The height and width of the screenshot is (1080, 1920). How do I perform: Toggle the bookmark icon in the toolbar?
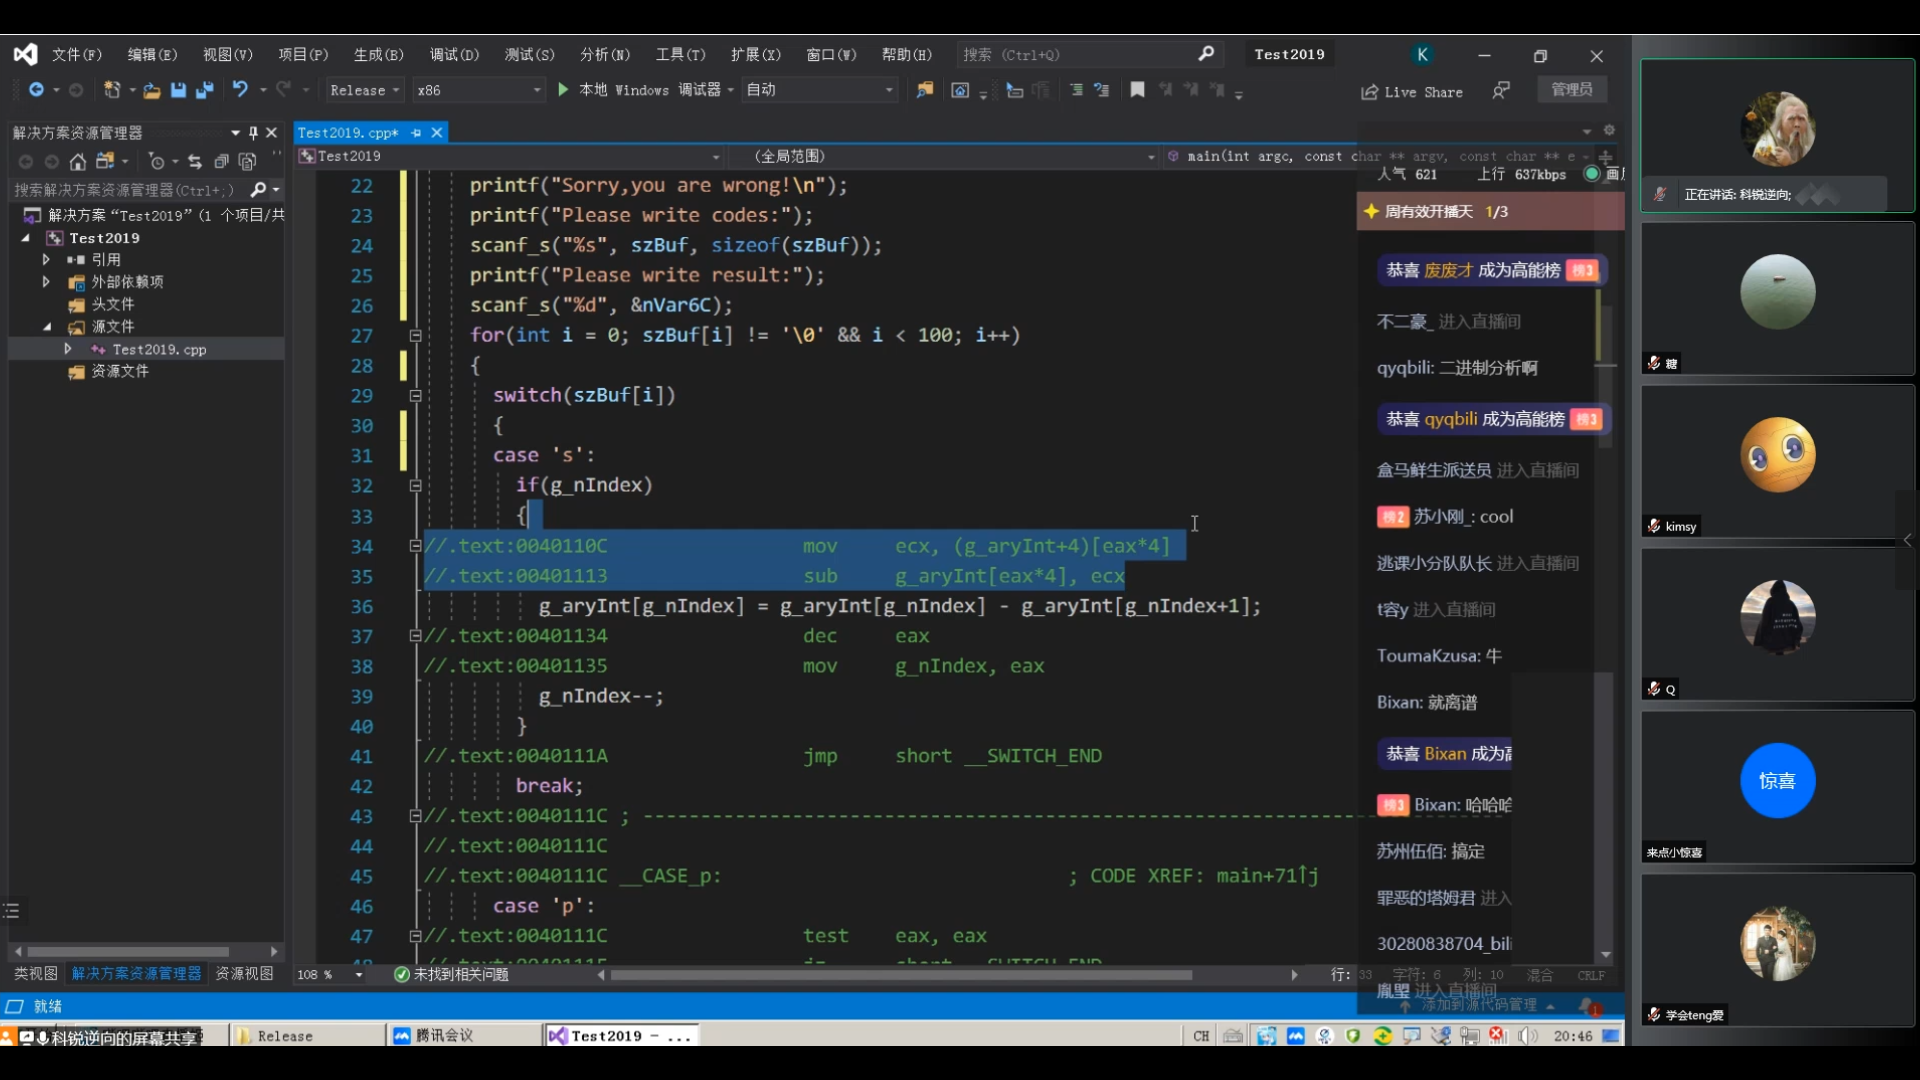[x=1137, y=90]
